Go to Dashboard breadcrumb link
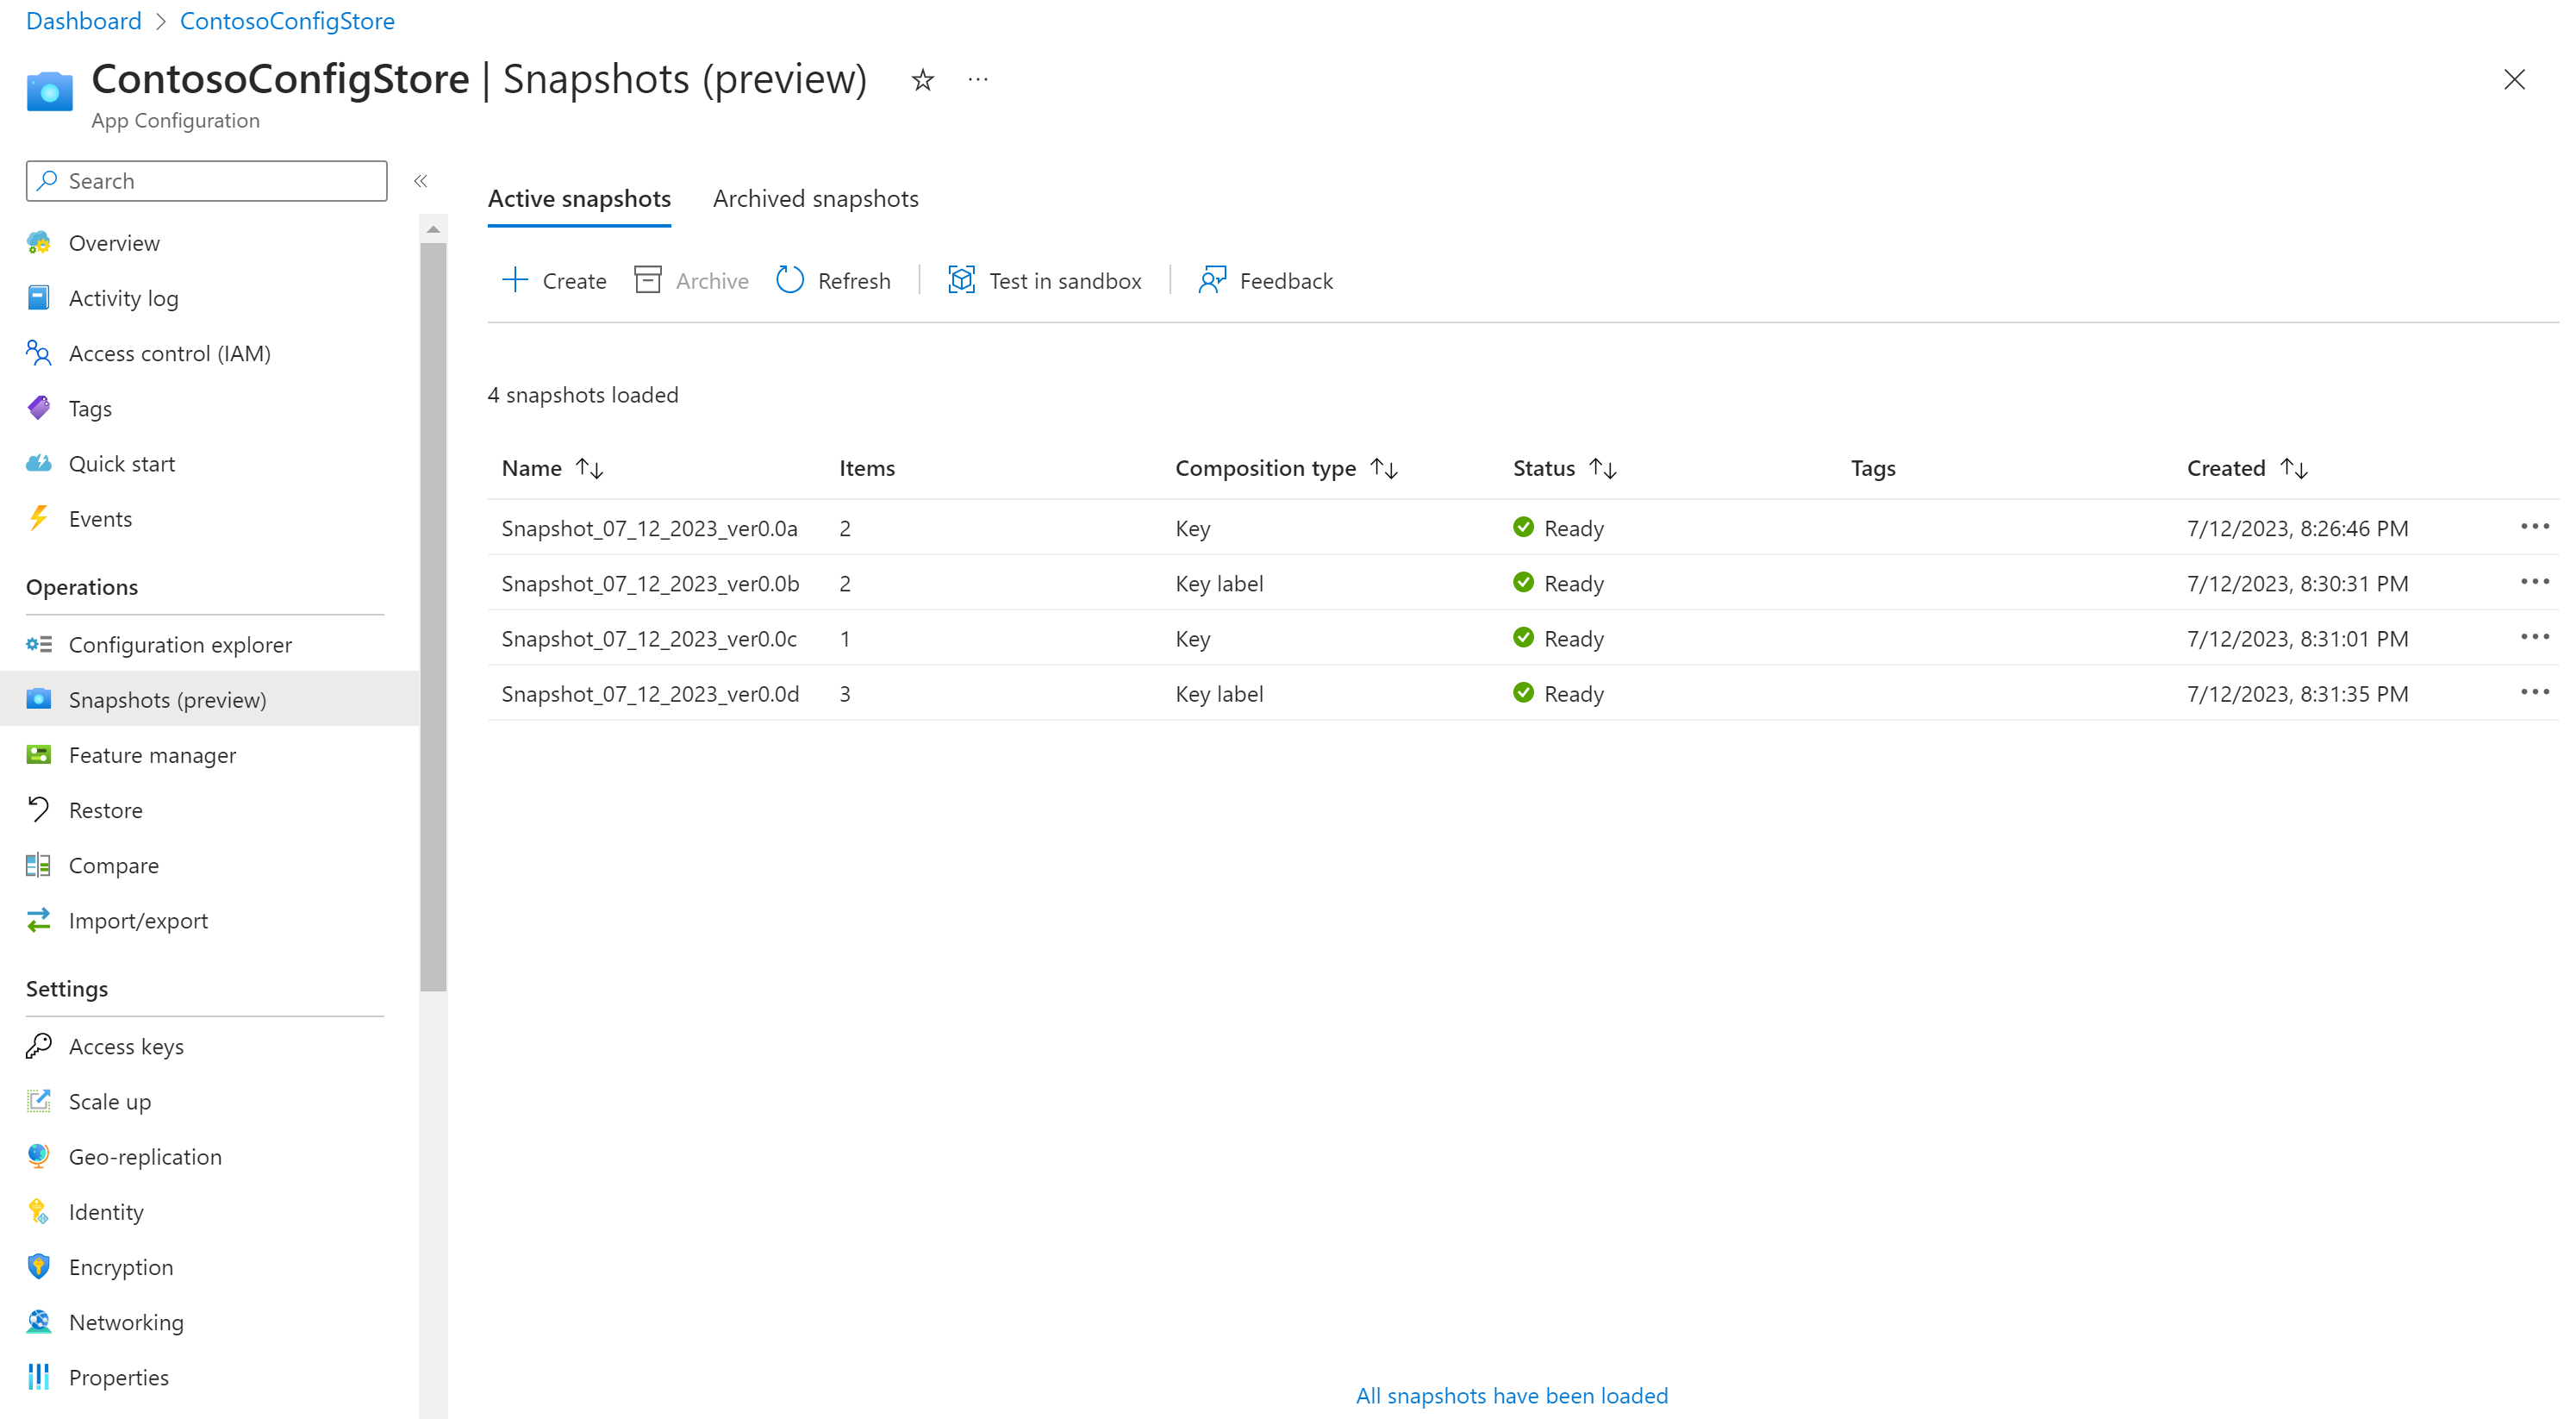Image resolution: width=2576 pixels, height=1419 pixels. click(83, 21)
